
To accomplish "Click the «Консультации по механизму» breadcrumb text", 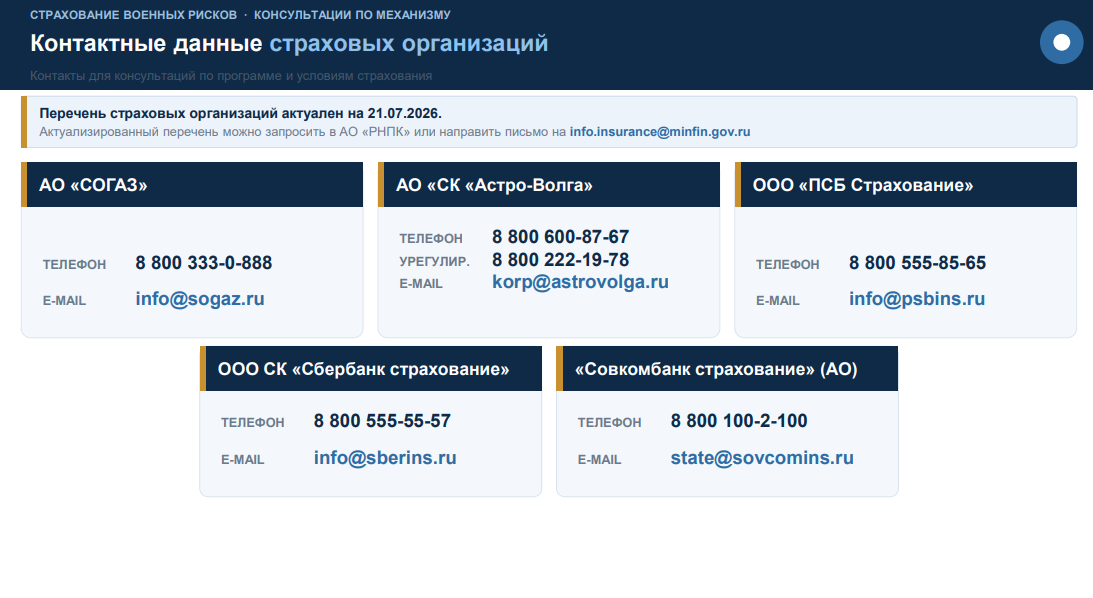I will click(352, 15).
